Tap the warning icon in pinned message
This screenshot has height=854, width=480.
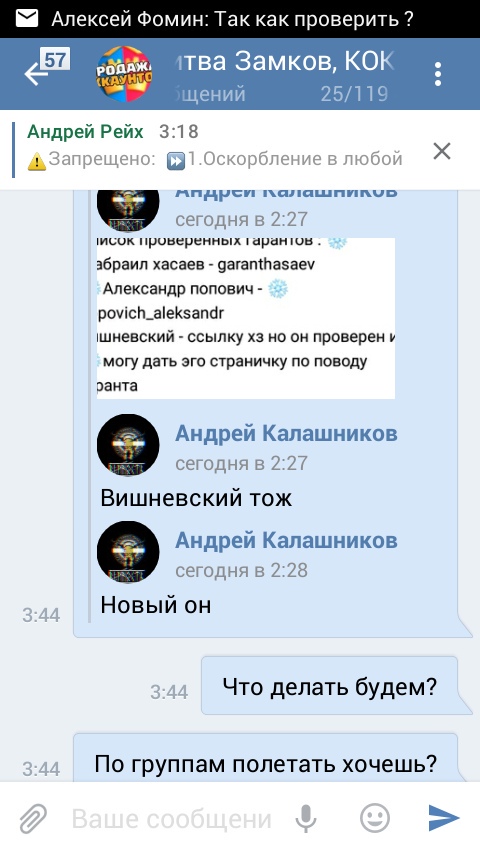[37, 161]
